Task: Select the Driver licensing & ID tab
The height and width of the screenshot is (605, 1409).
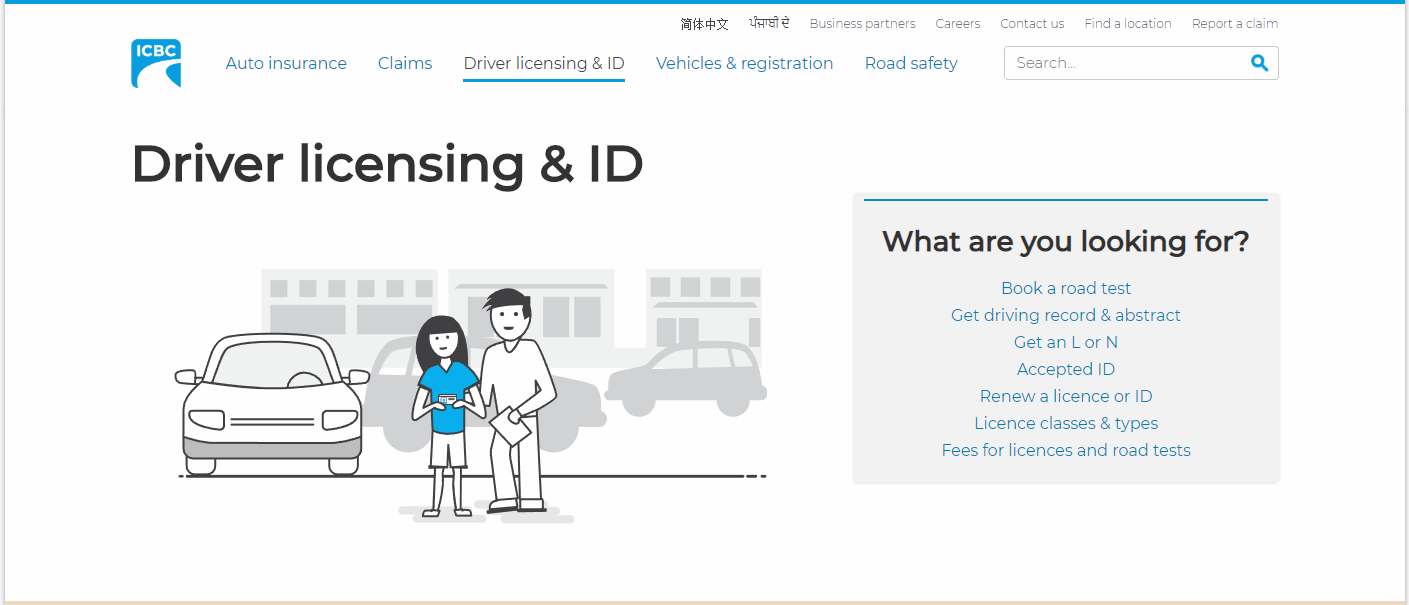Action: click(x=544, y=63)
